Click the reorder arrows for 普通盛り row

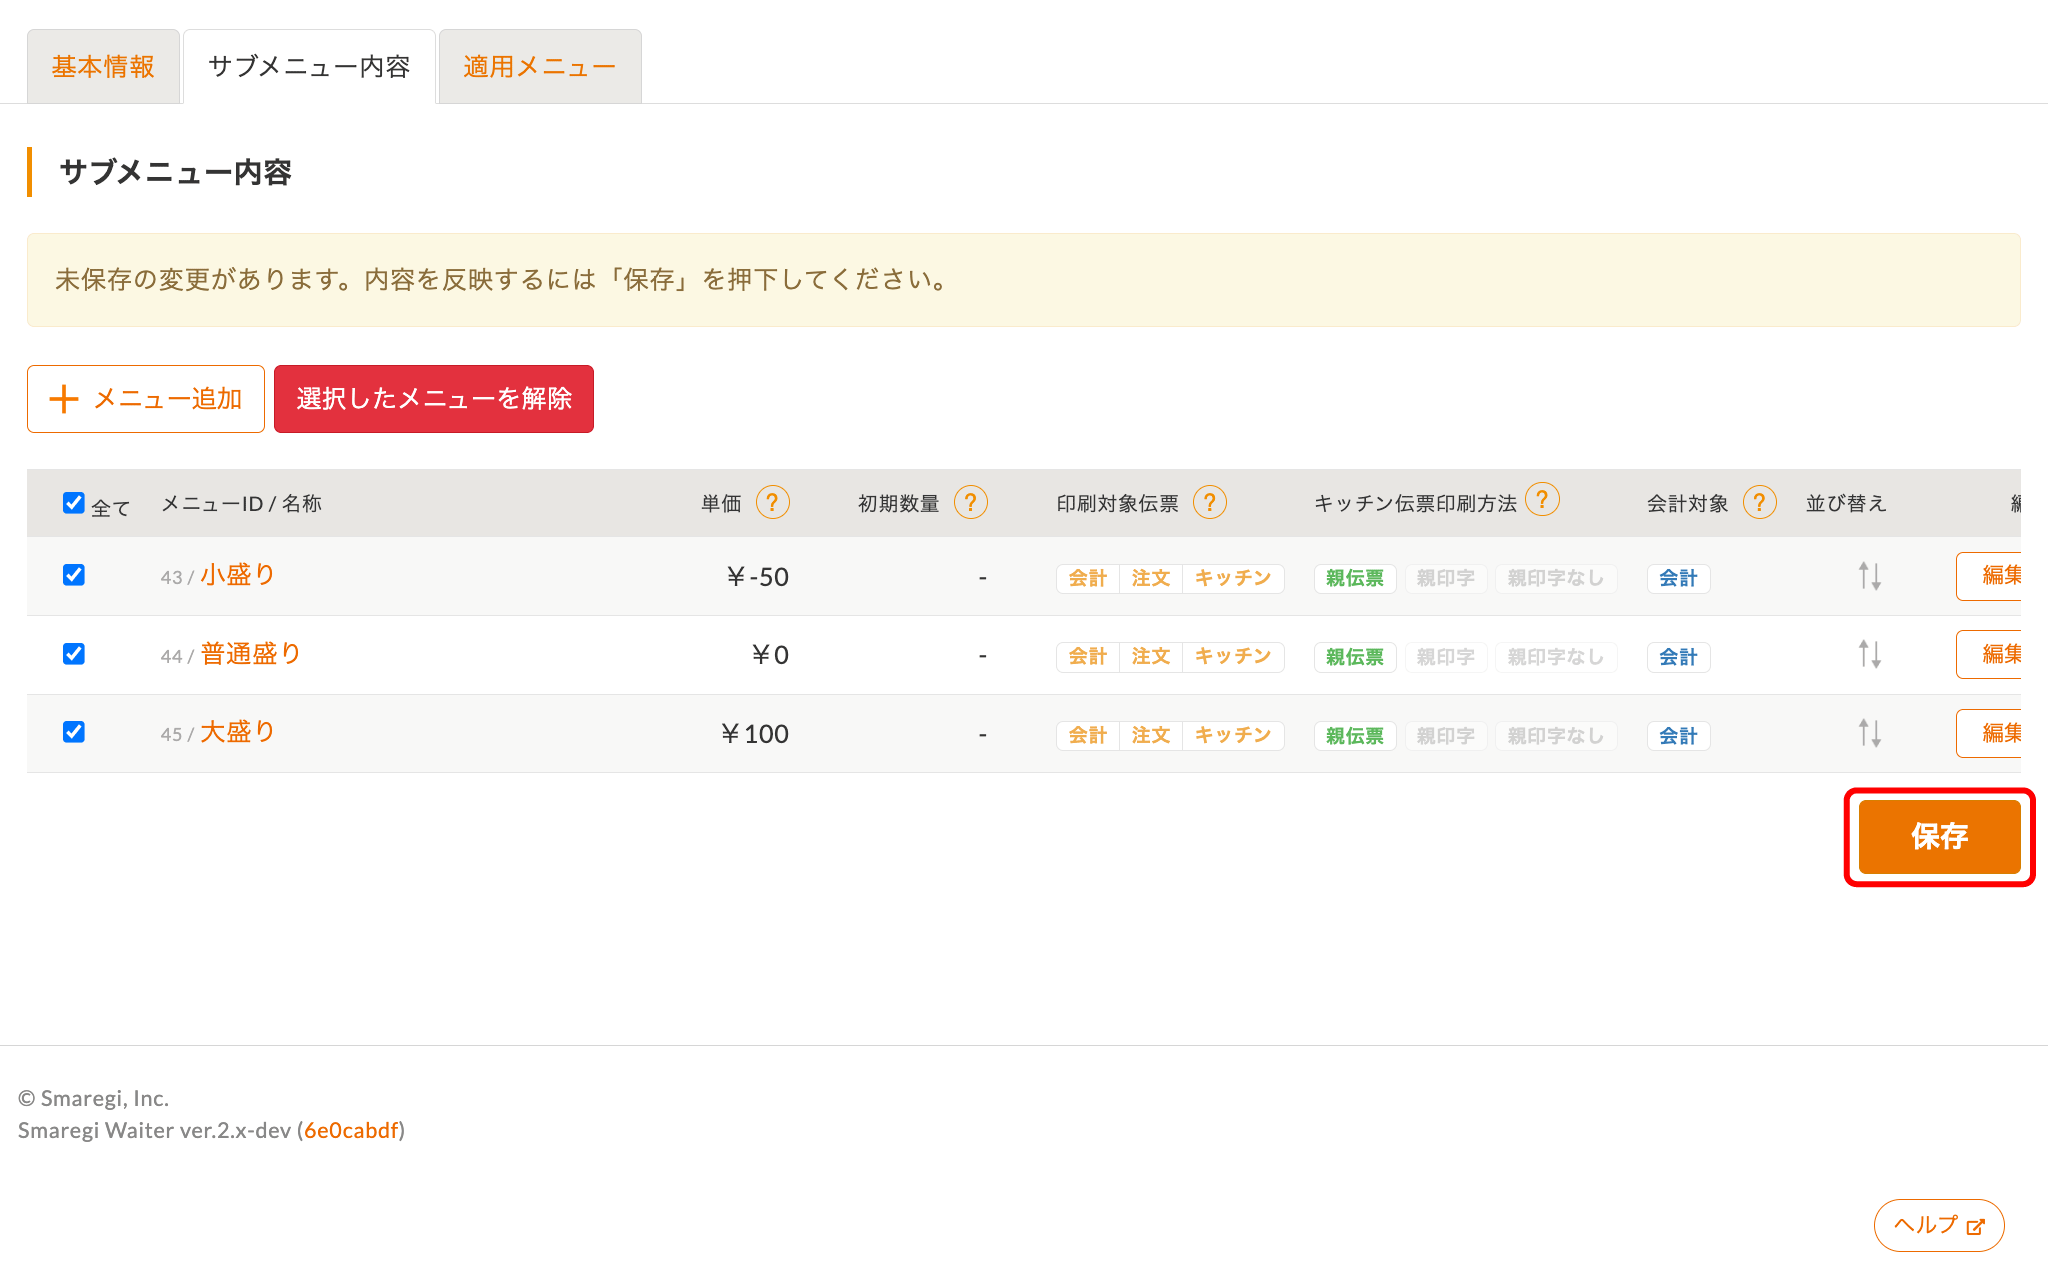pyautogui.click(x=1870, y=654)
